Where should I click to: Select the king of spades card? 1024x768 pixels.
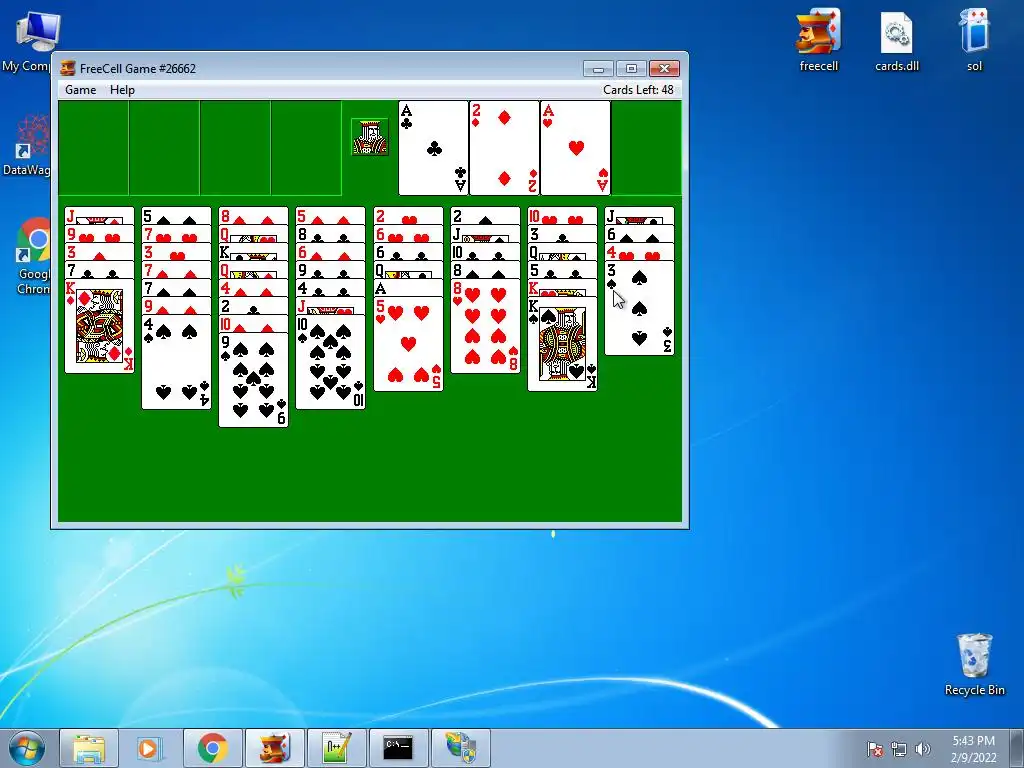tap(562, 344)
